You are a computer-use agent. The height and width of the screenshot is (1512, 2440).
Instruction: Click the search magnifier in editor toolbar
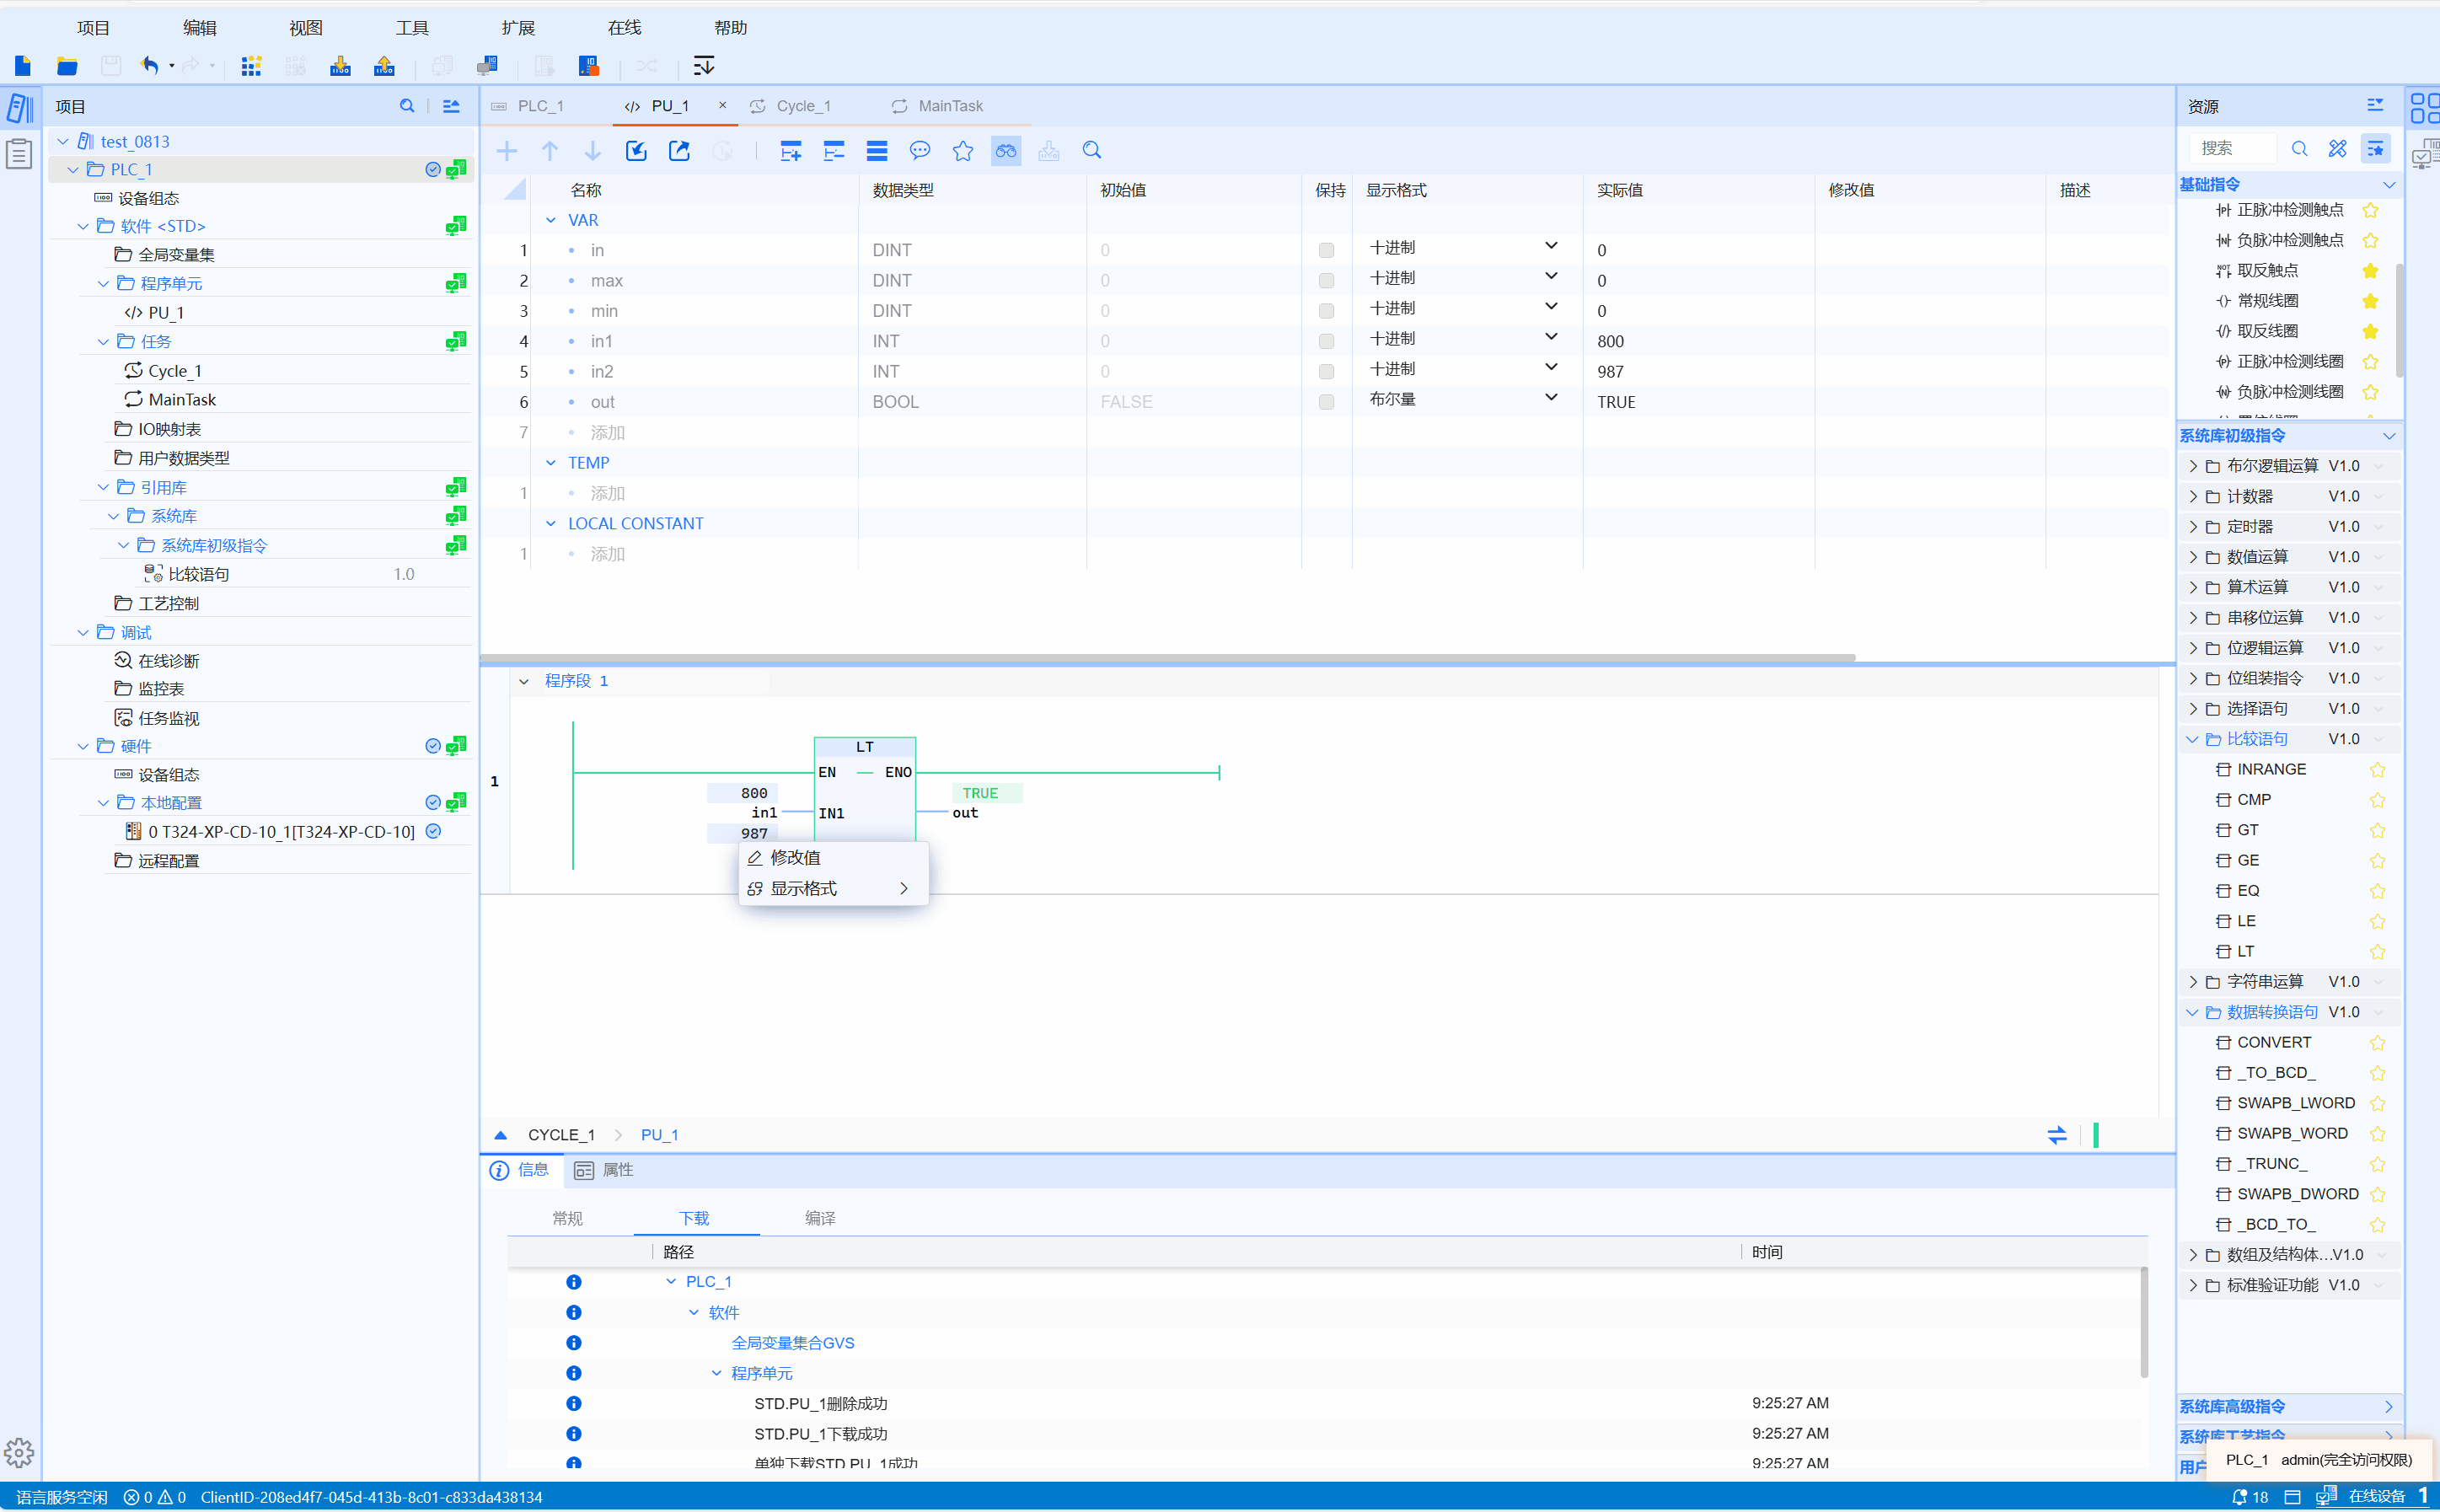coord(1091,151)
